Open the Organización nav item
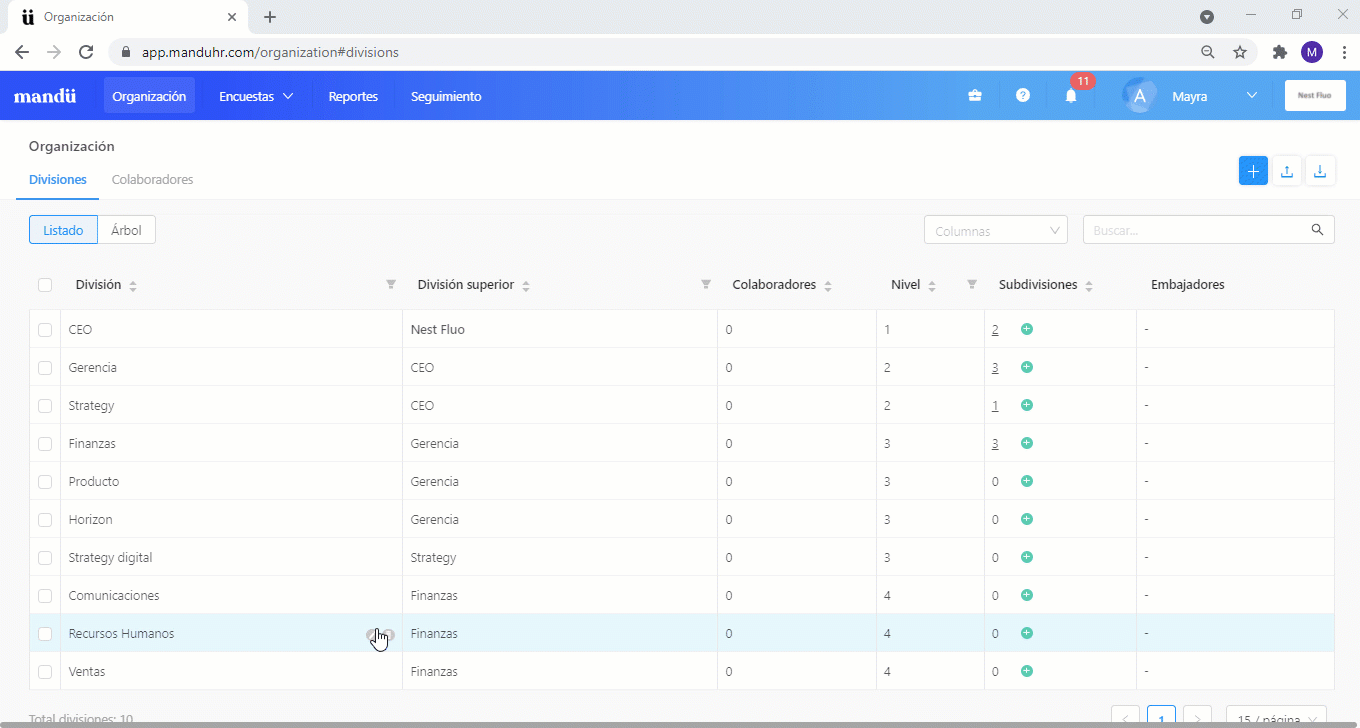This screenshot has width=1360, height=728. click(149, 96)
